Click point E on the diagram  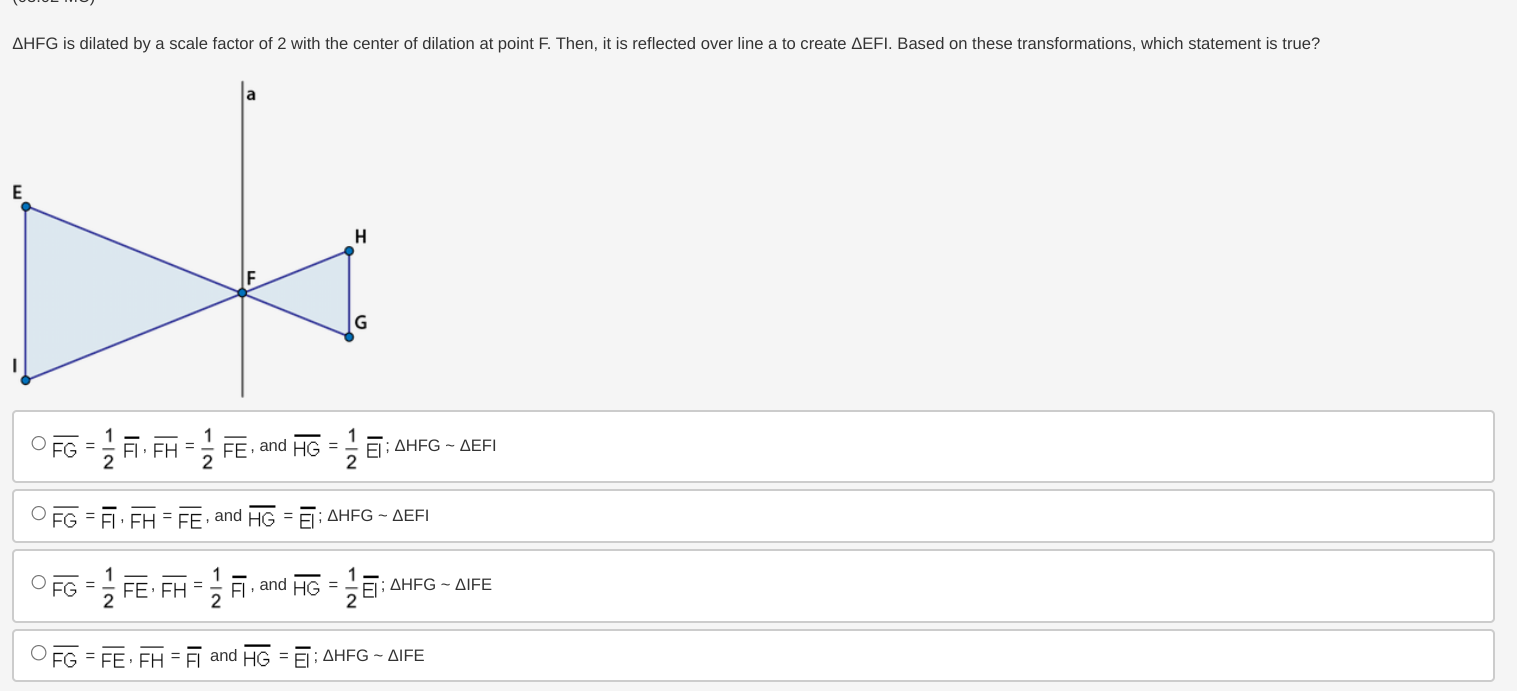coord(25,206)
